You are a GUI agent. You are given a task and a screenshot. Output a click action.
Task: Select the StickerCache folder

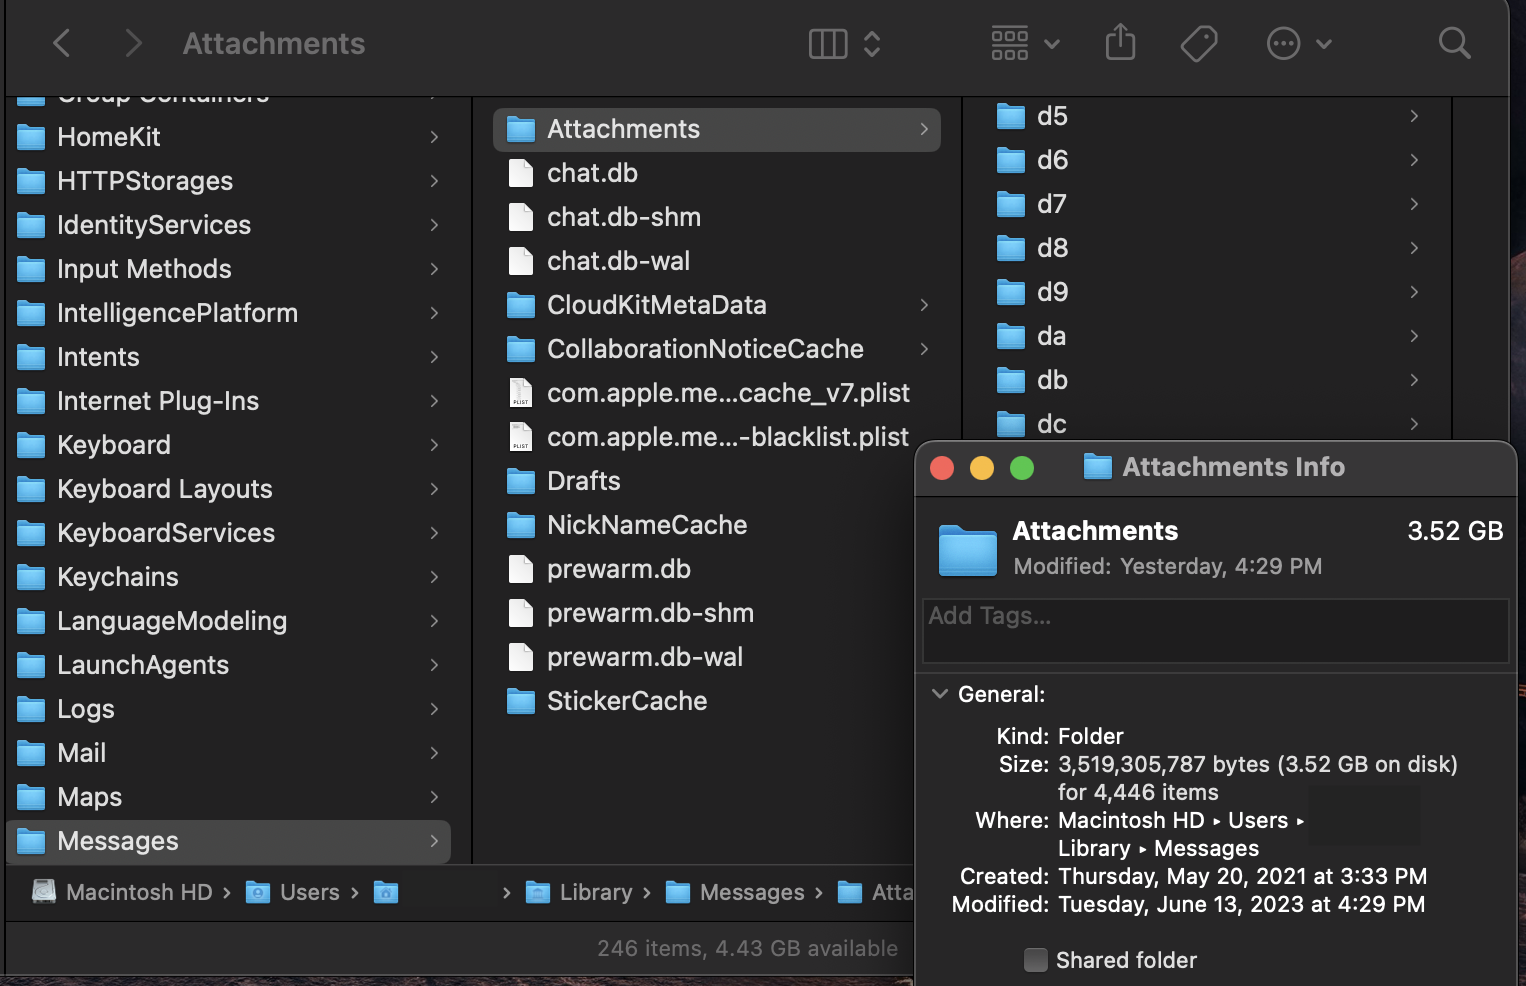coord(627,701)
